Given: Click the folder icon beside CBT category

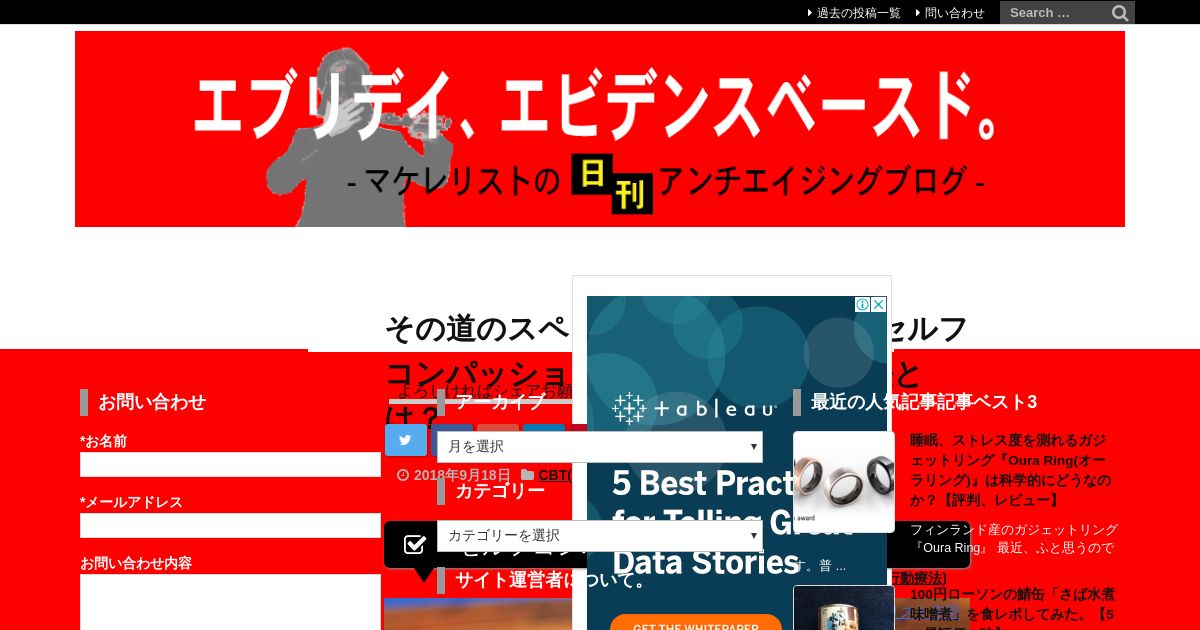Looking at the screenshot, I should (x=527, y=476).
